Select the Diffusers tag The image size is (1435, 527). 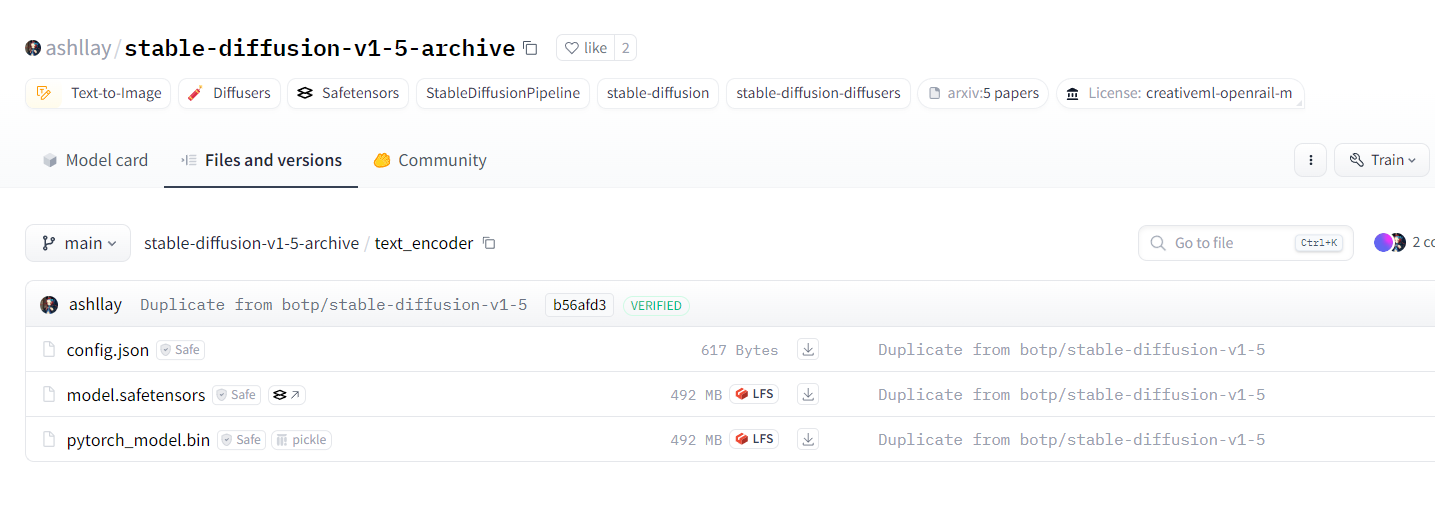point(229,93)
